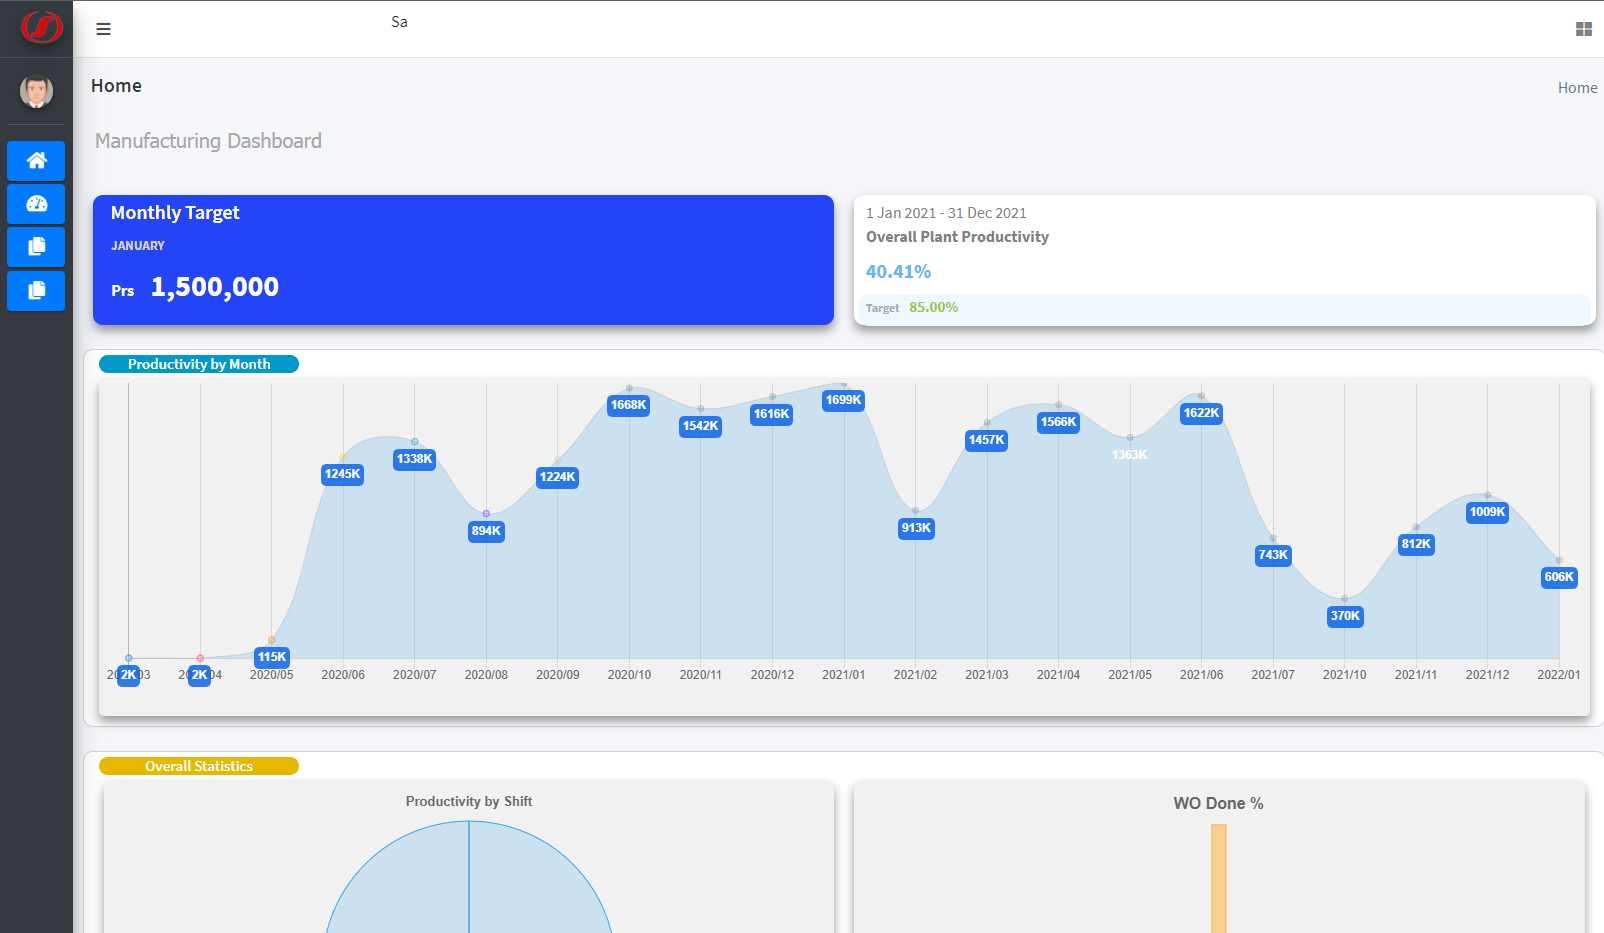Viewport: 1604px width, 933px height.
Task: Click the upper documents icon in sidebar
Action: tap(37, 247)
